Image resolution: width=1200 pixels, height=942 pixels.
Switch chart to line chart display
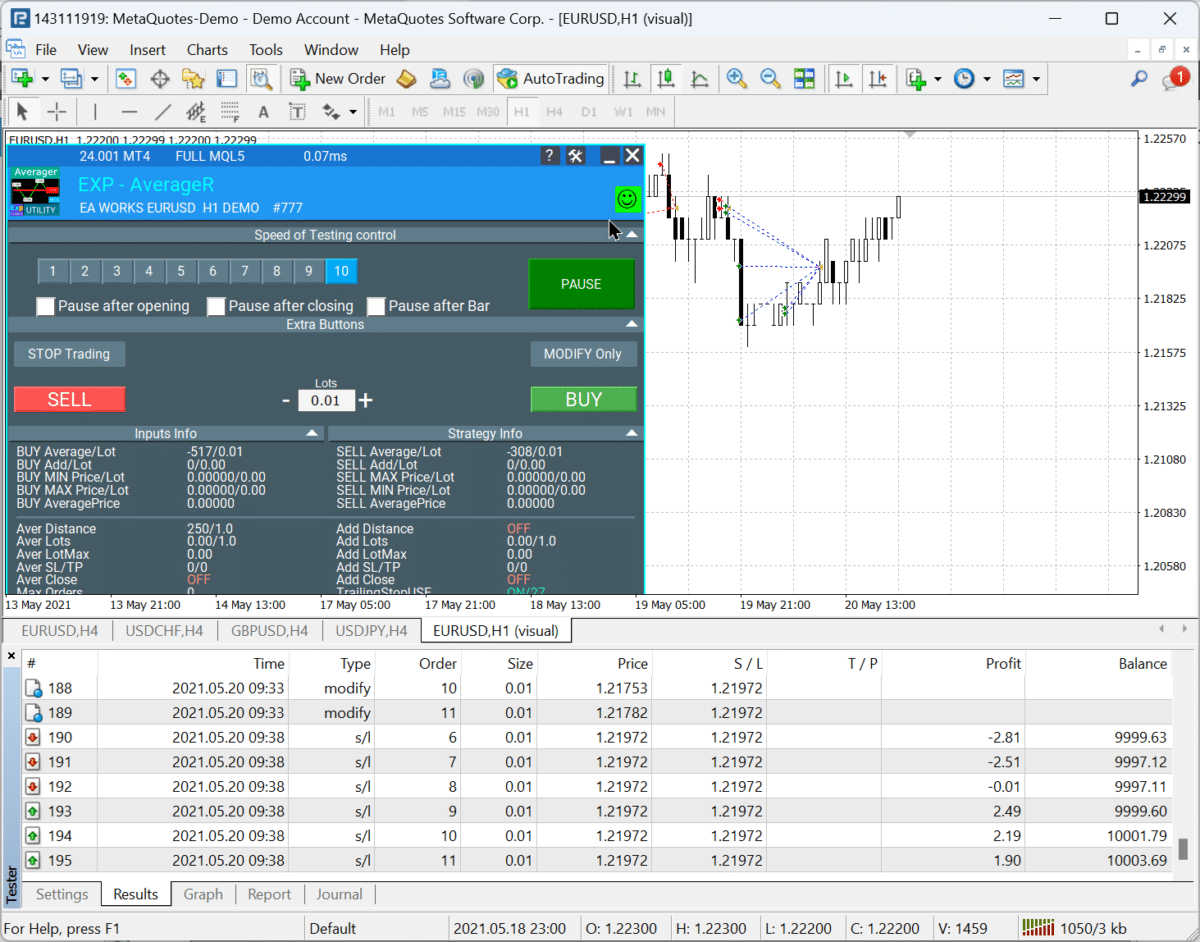pyautogui.click(x=700, y=78)
